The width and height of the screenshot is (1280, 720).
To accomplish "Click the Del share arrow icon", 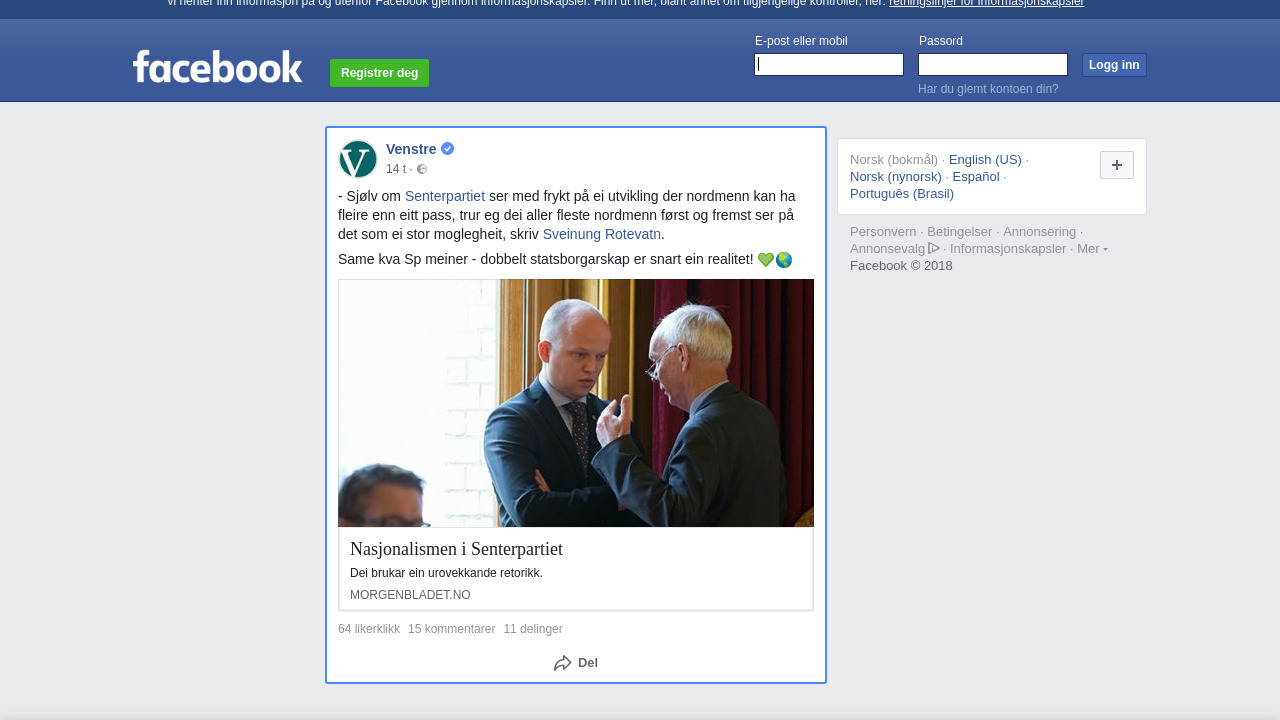I will coord(563,663).
